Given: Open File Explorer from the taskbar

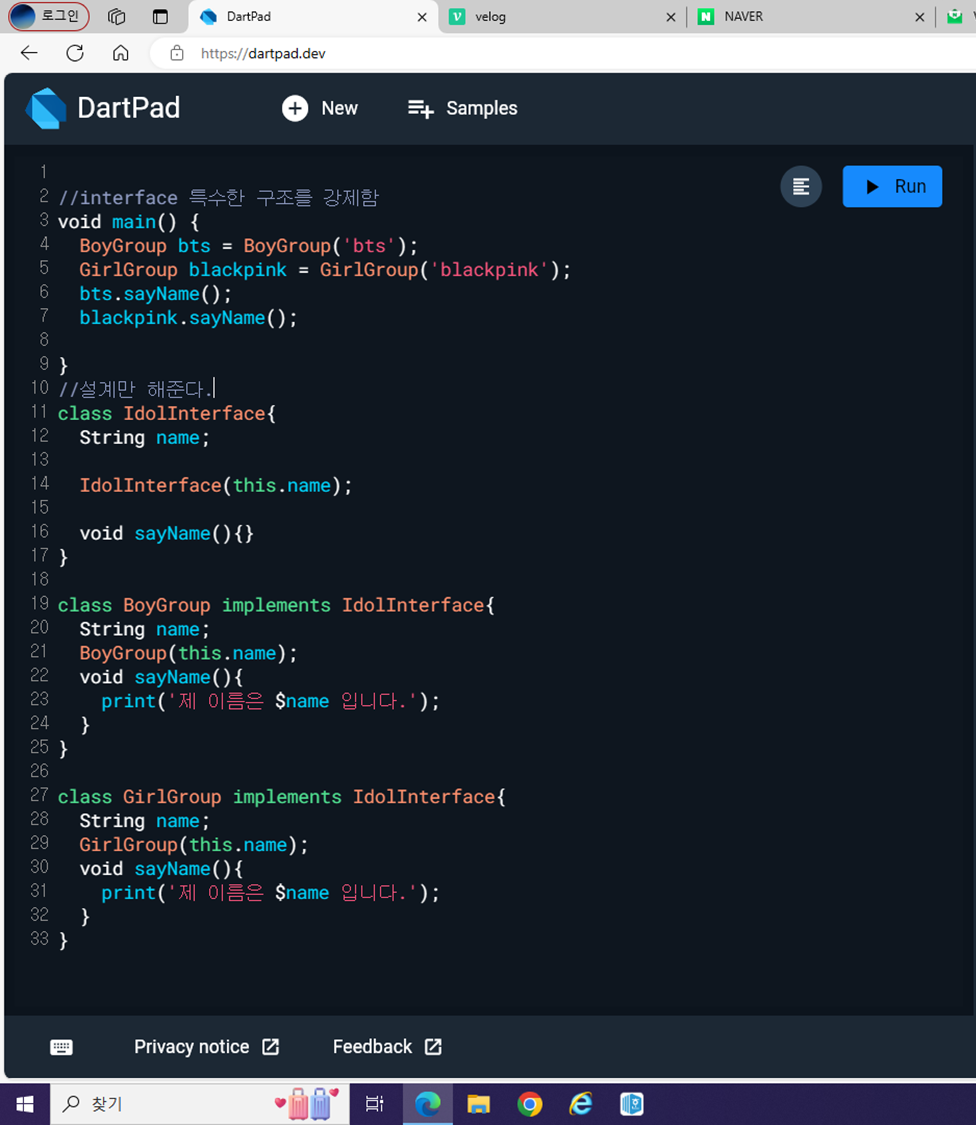Looking at the screenshot, I should click(x=479, y=1104).
